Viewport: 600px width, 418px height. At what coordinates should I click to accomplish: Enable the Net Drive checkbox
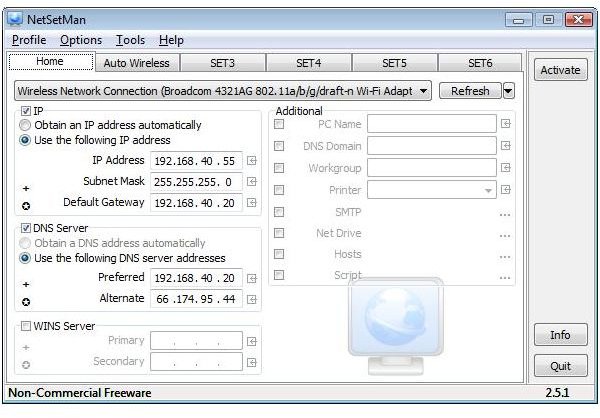pos(279,233)
